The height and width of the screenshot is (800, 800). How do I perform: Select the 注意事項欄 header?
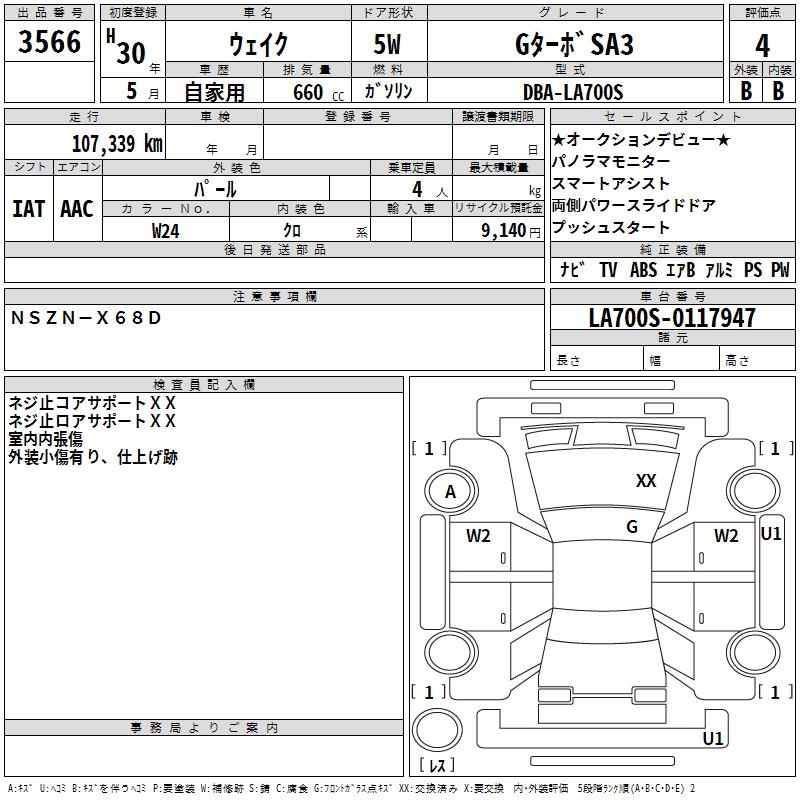click(x=275, y=296)
